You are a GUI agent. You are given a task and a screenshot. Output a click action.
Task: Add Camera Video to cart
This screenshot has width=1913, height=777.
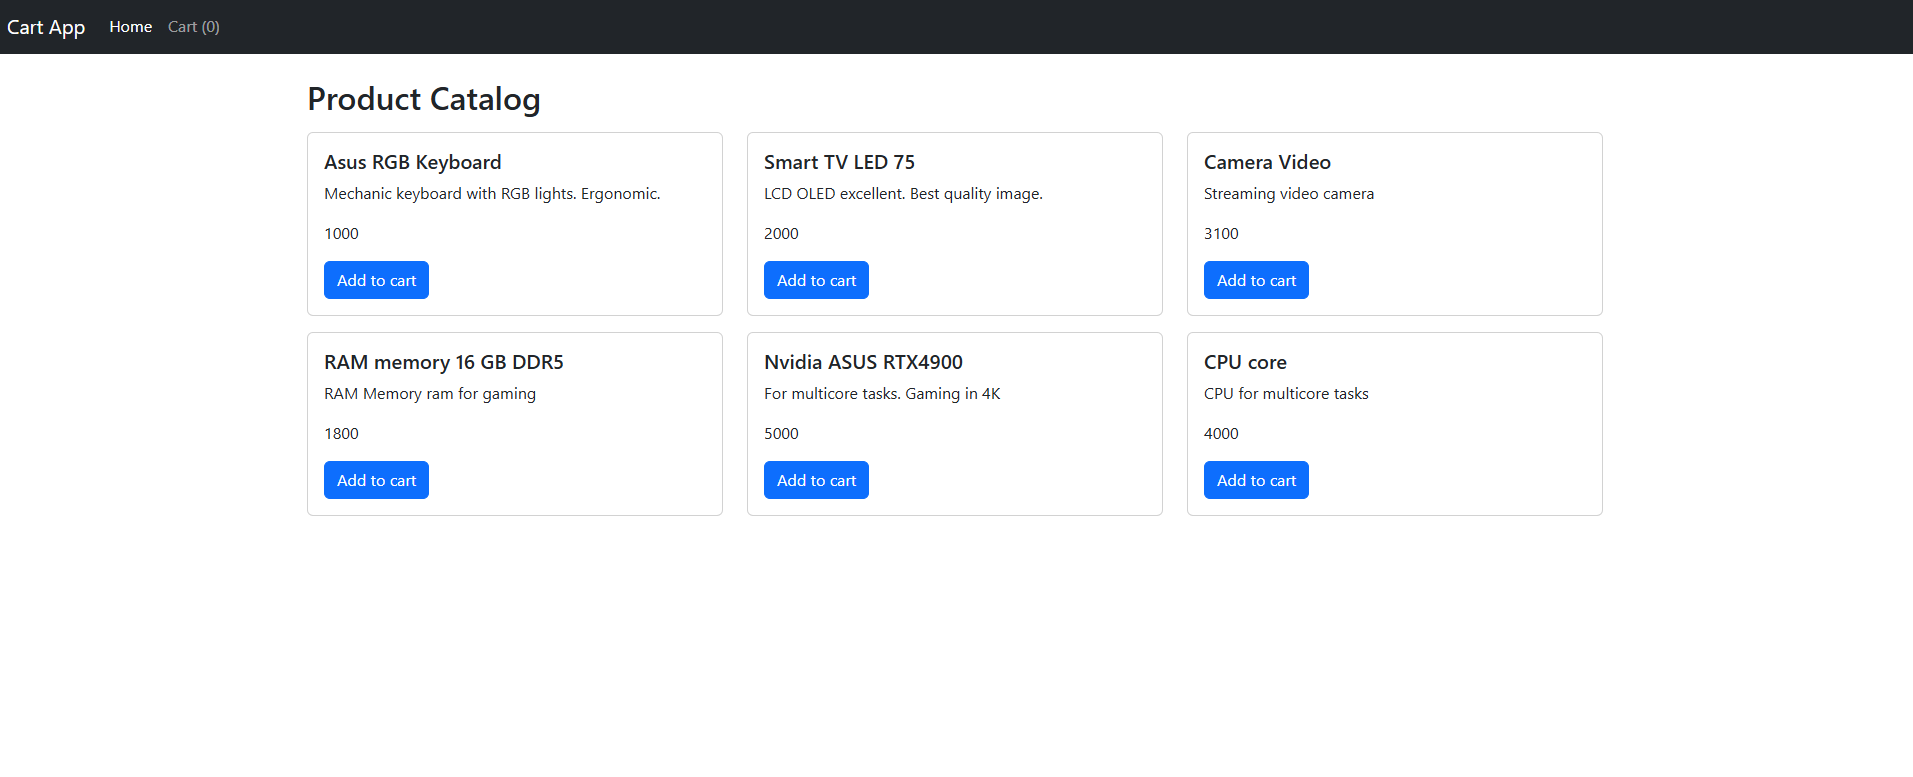tap(1256, 280)
